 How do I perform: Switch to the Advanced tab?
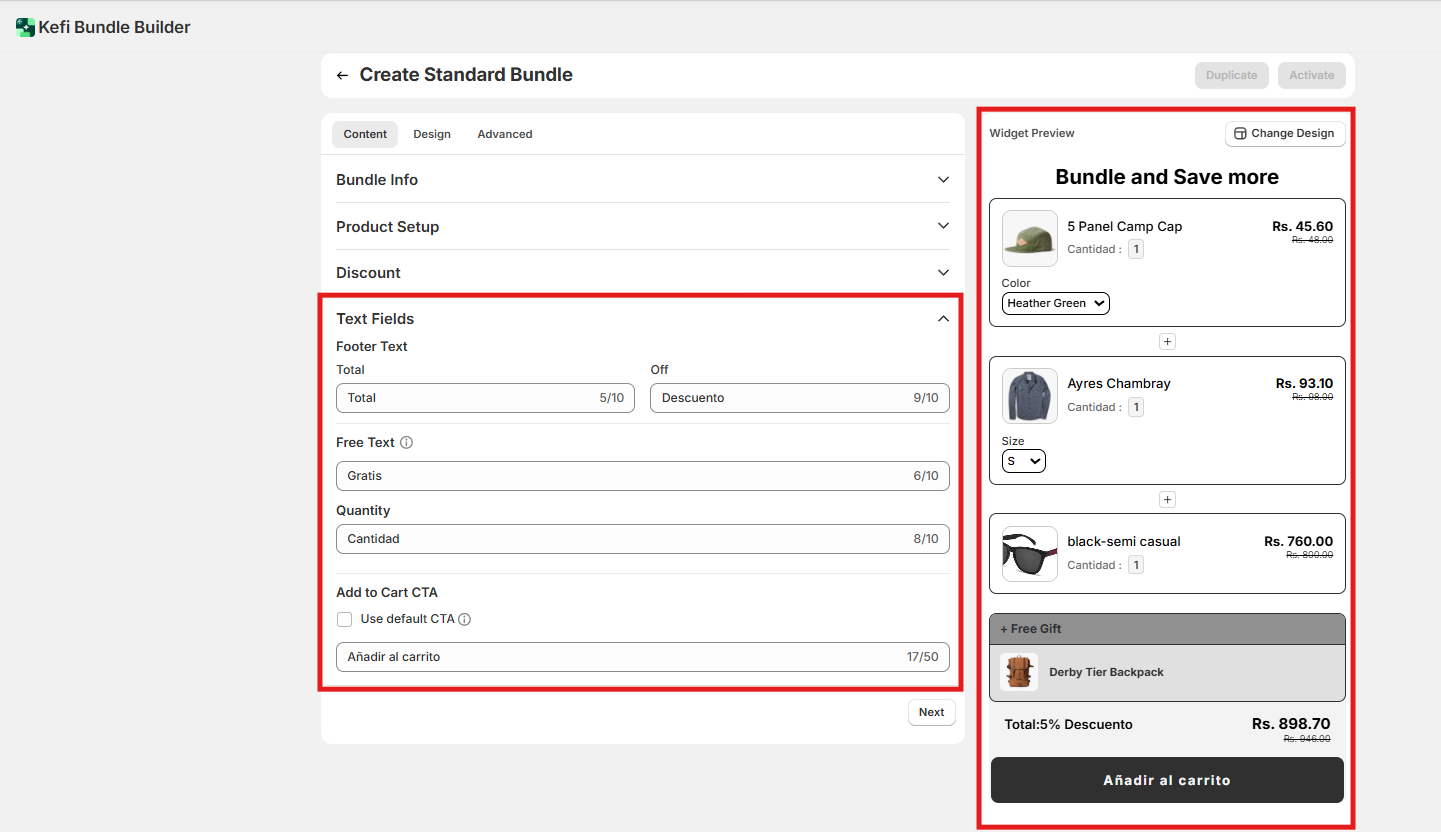tap(504, 134)
